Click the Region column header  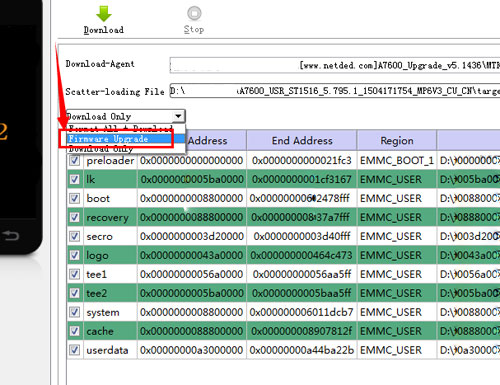397,141
